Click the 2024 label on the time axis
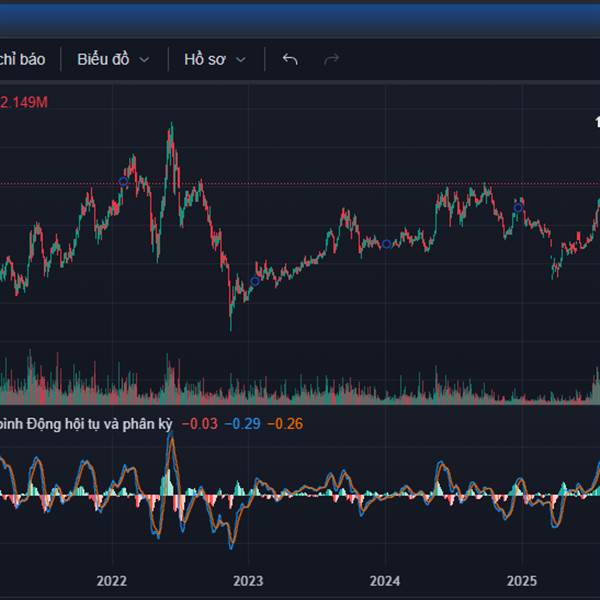The height and width of the screenshot is (600, 600). [x=384, y=580]
